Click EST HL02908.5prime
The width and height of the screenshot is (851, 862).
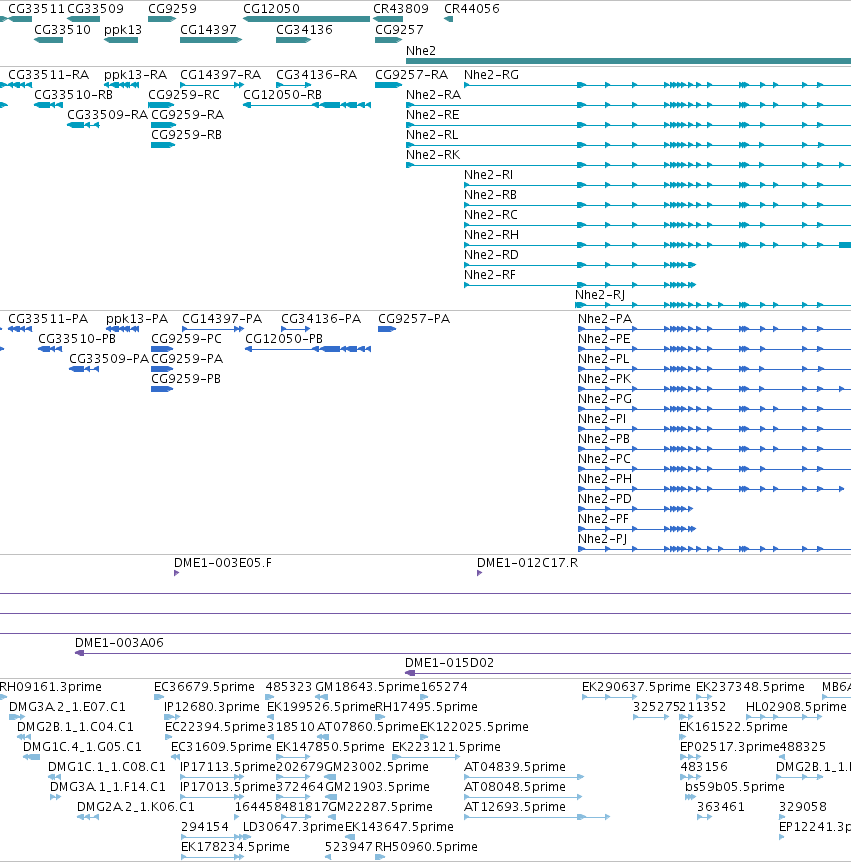click(x=796, y=706)
